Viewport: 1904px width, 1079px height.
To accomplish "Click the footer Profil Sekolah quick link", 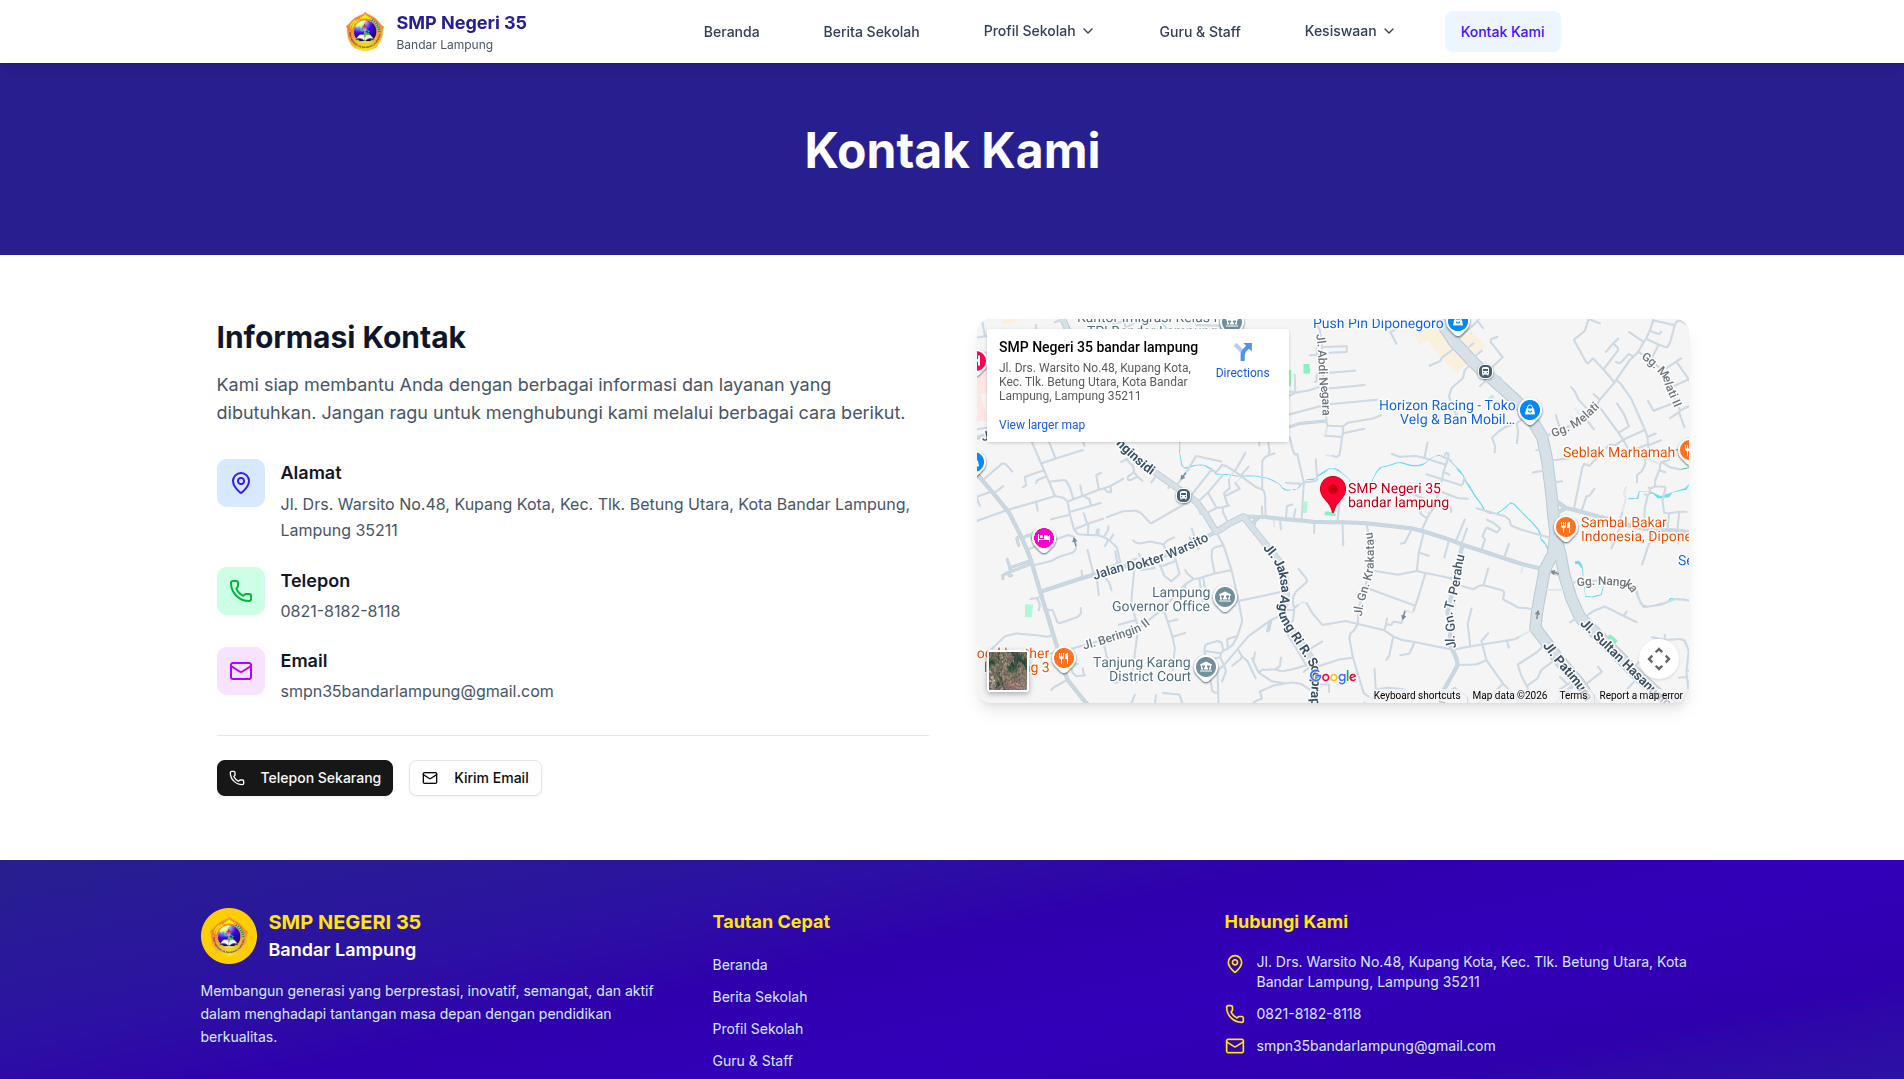I will coord(758,1029).
